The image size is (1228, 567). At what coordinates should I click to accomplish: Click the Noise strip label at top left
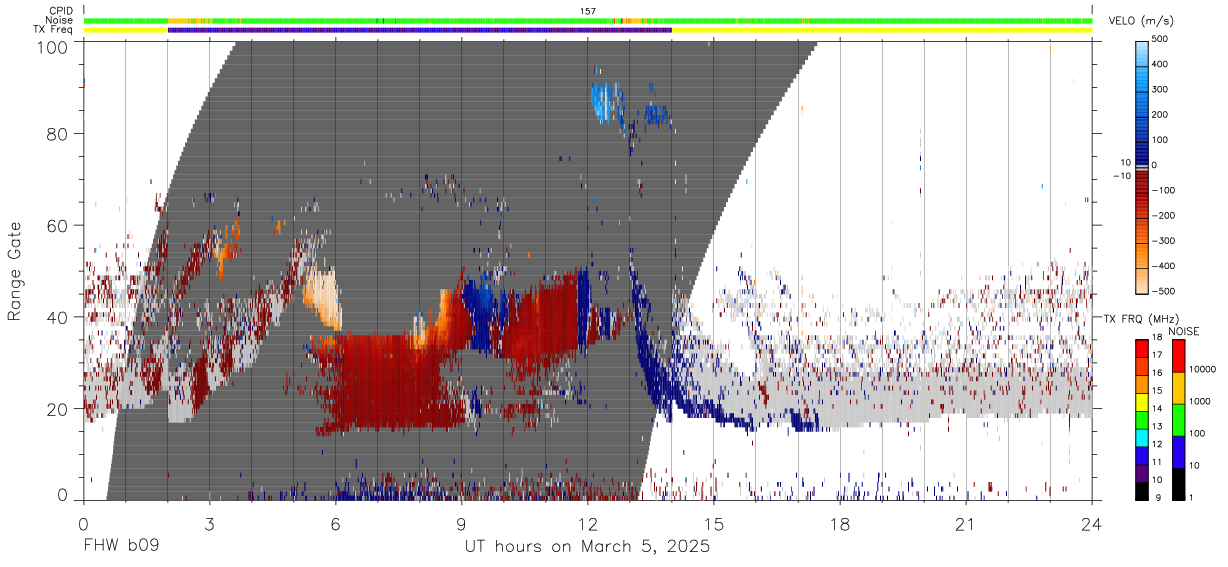click(x=60, y=20)
